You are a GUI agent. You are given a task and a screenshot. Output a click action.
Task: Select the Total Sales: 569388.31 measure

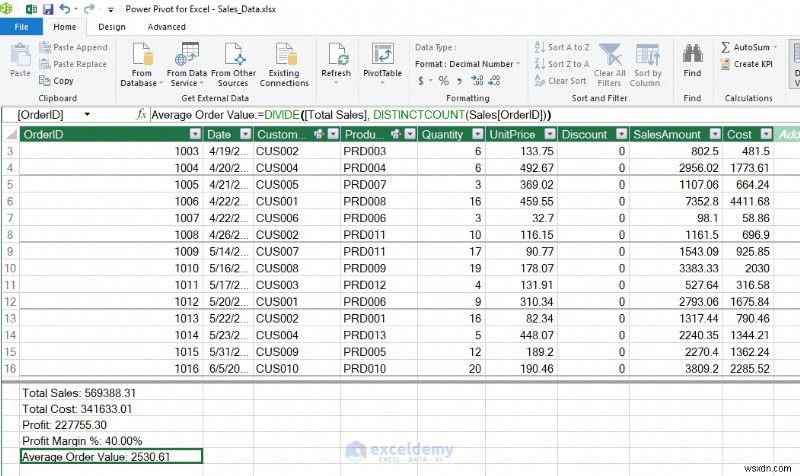click(111, 393)
